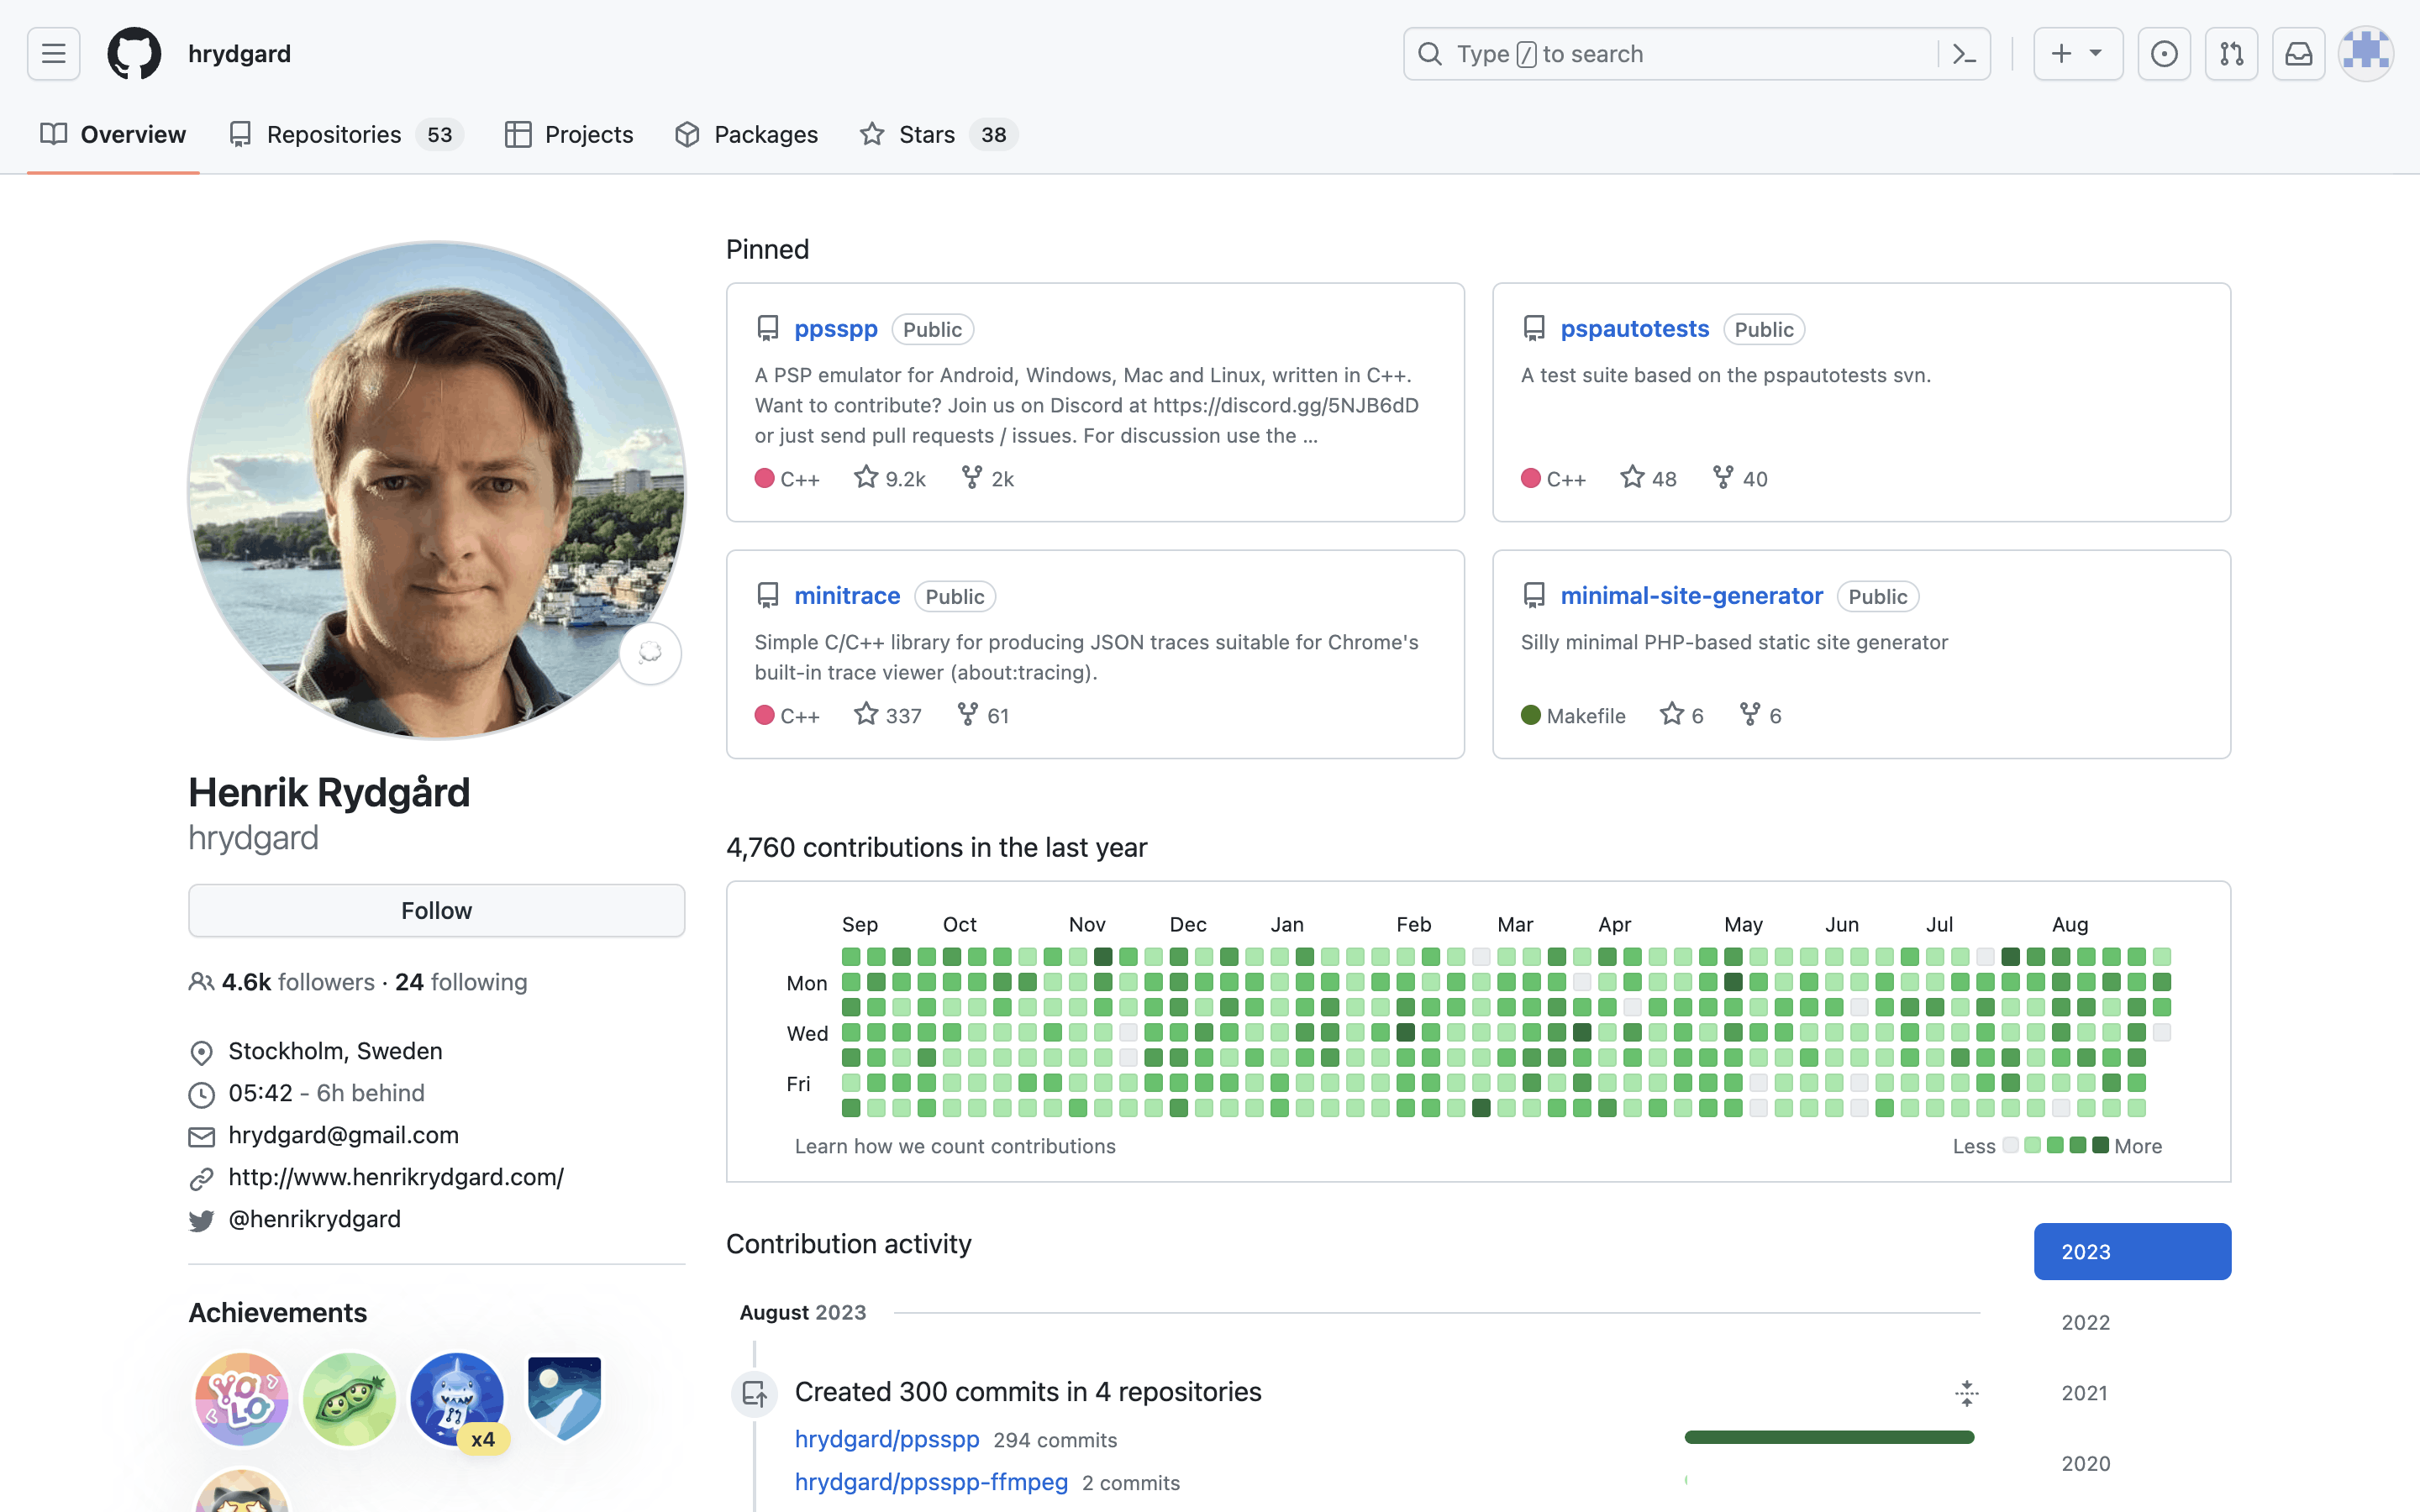Open the hamburger navigation menu
Viewport: 2420px width, 1512px height.
tap(54, 54)
